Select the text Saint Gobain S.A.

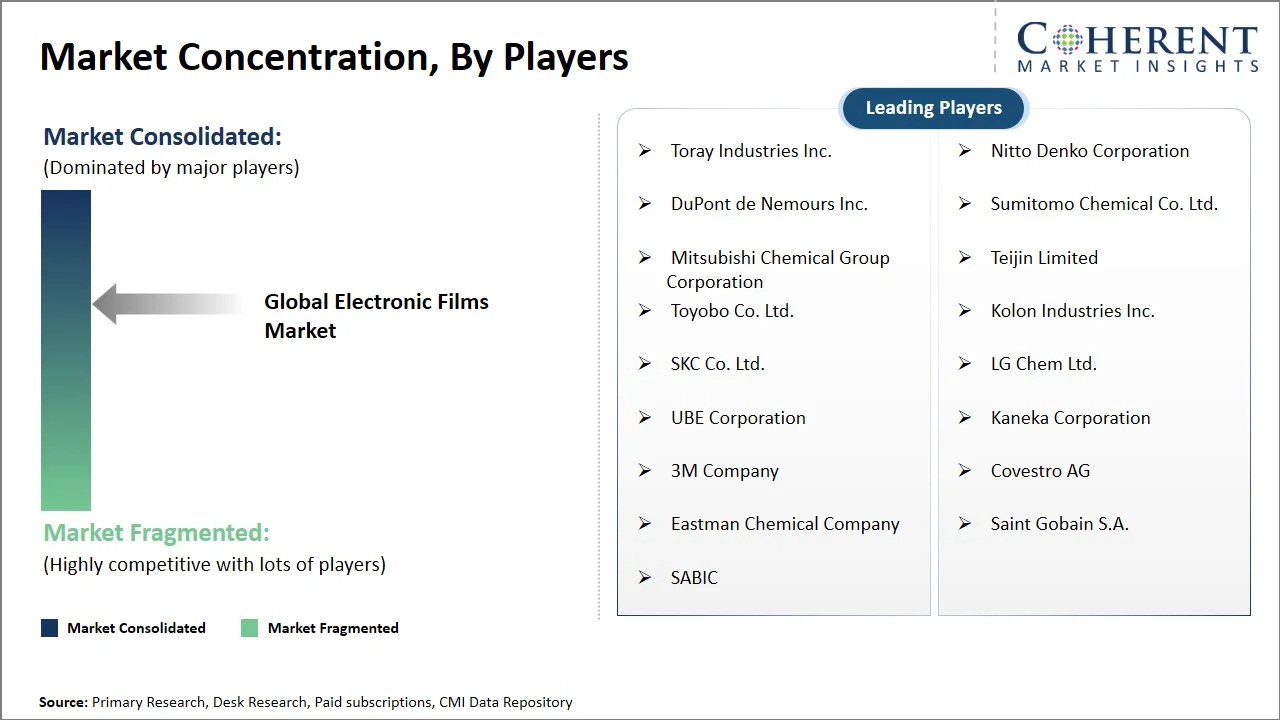click(x=1059, y=524)
